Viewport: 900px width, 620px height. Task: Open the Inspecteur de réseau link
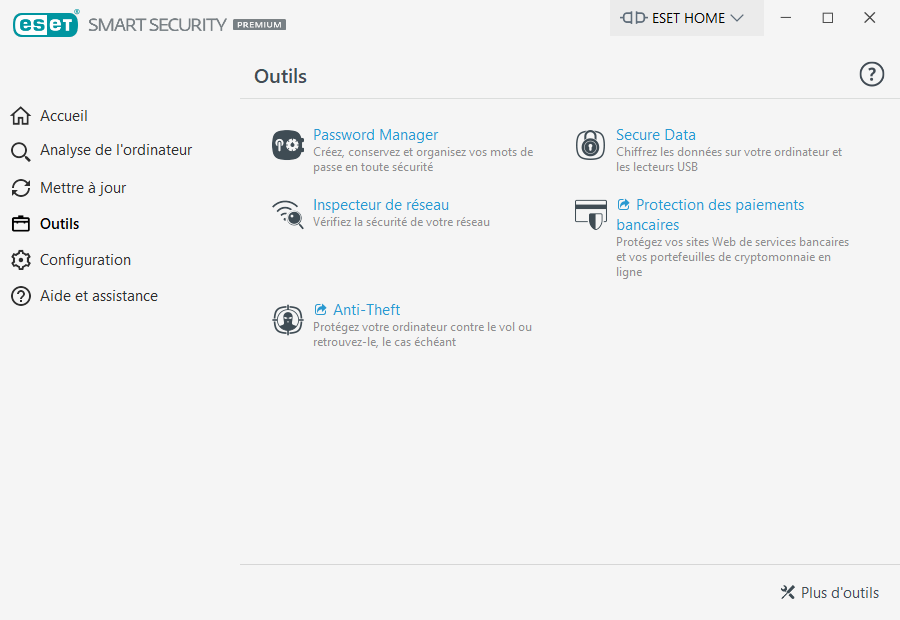click(x=381, y=205)
